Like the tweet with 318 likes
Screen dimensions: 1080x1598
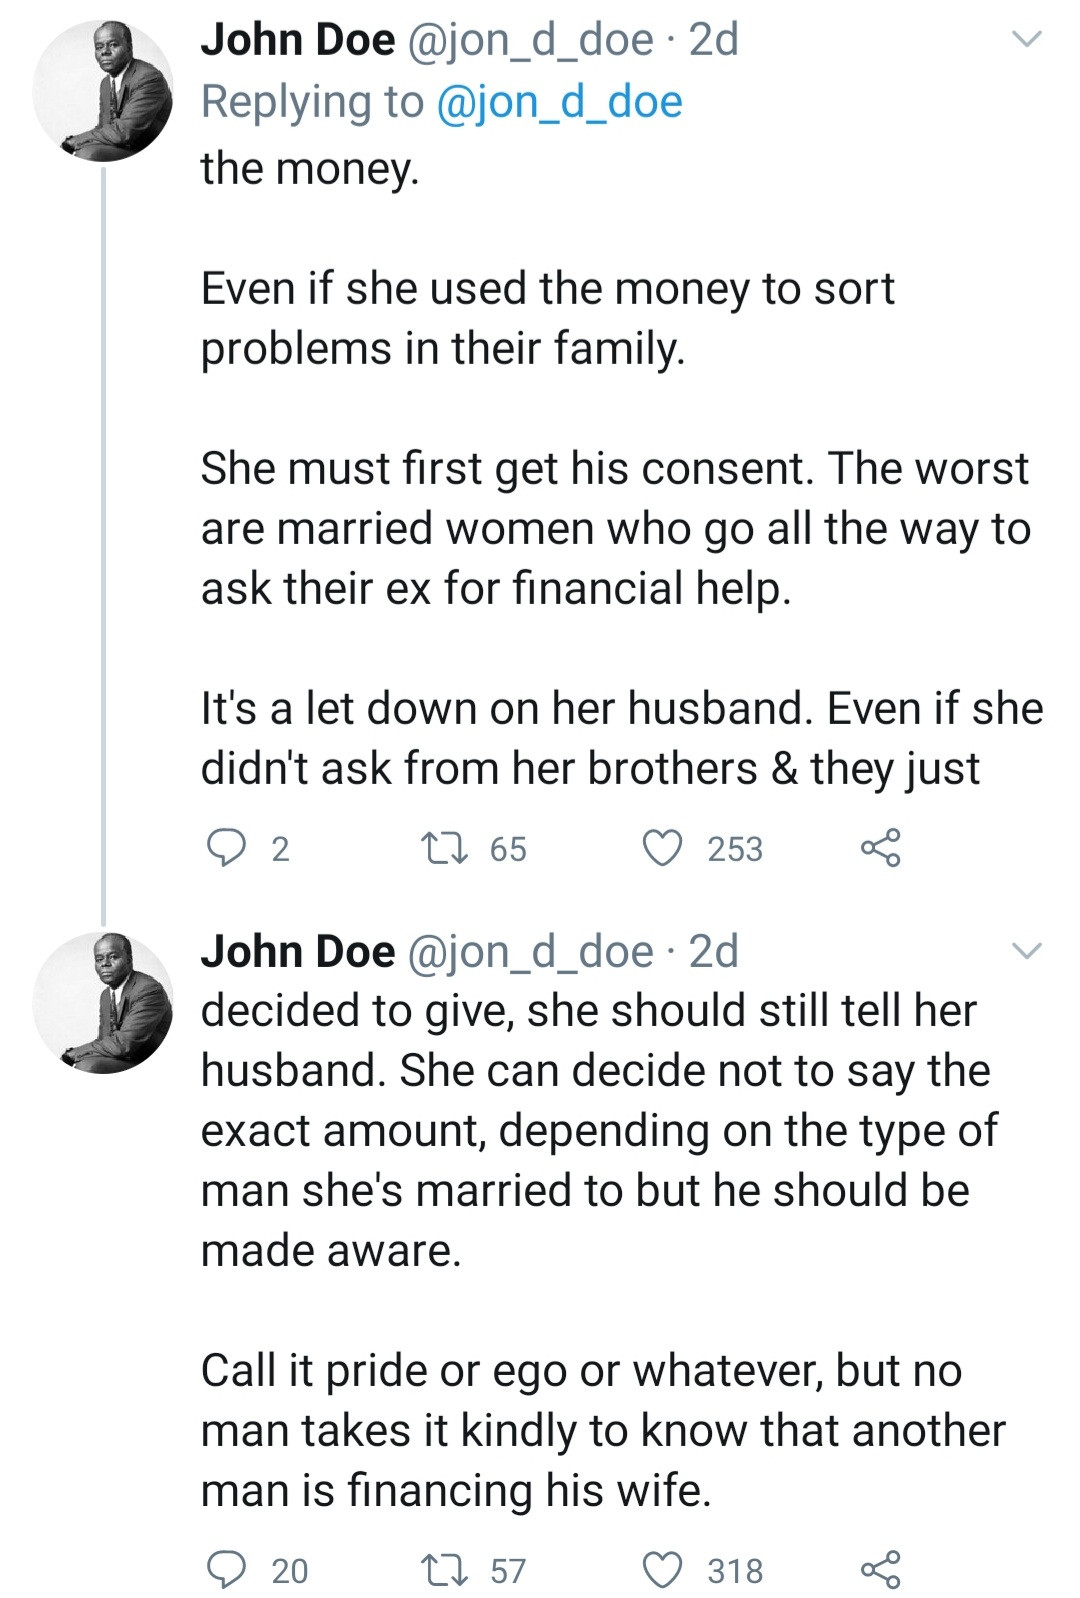pos(662,1569)
